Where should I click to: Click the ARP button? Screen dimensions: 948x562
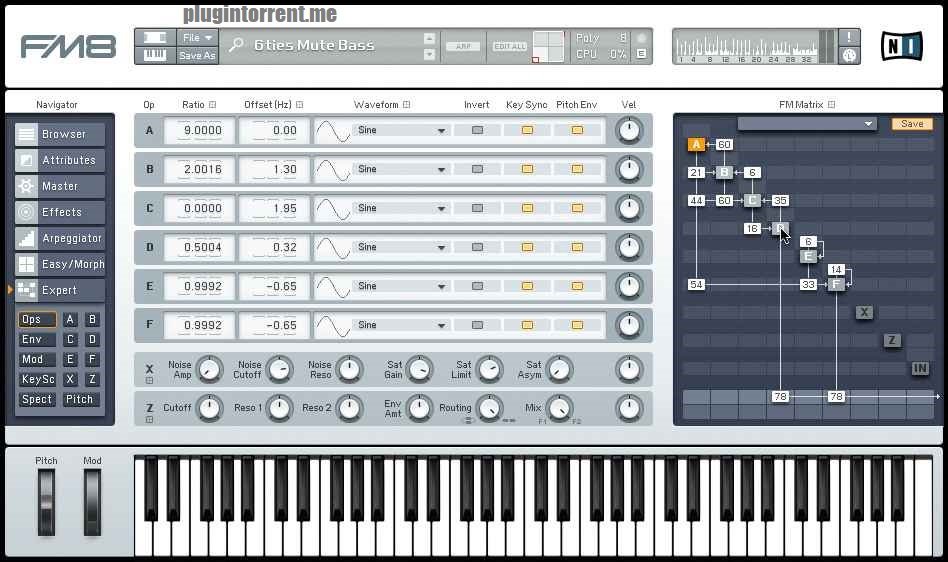pos(463,46)
